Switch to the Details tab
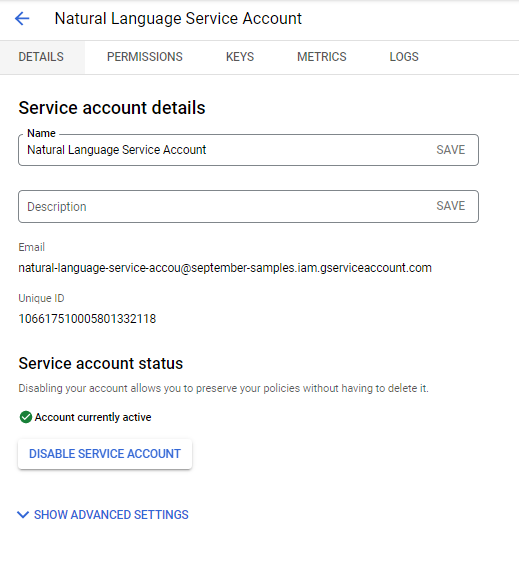Viewport: 519px width, 568px height. [41, 57]
